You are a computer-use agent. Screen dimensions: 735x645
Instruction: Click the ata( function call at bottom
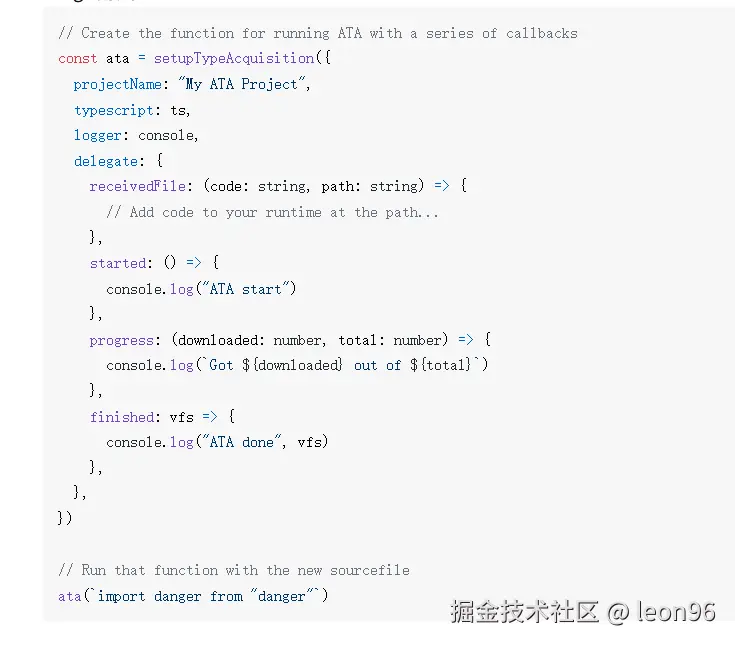[73, 596]
